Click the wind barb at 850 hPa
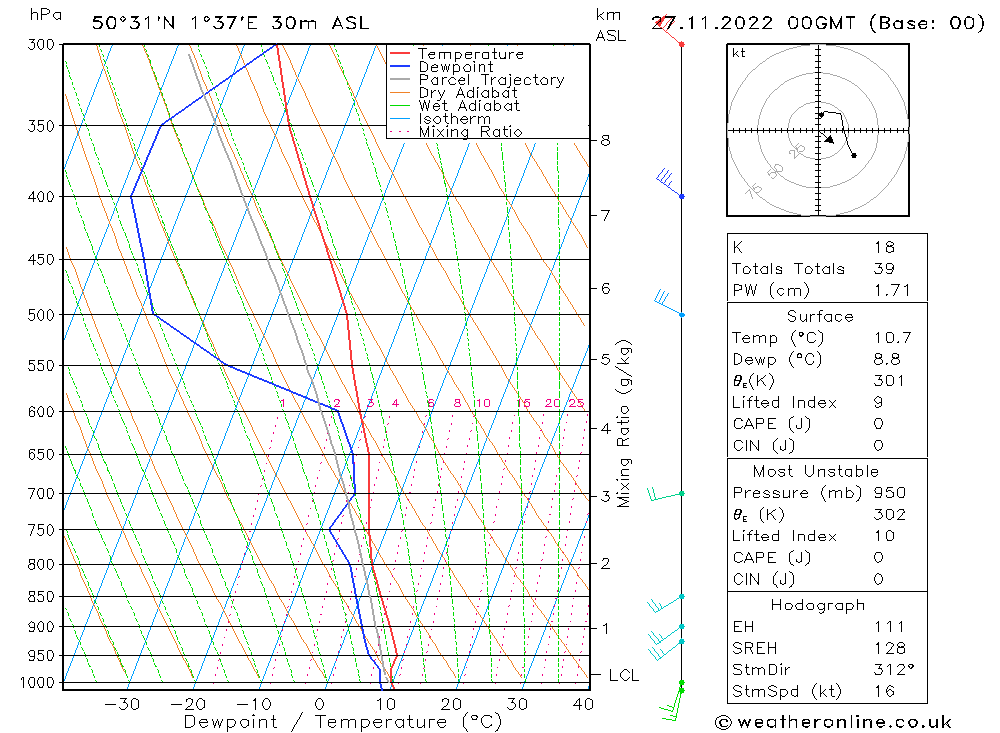 [x=666, y=603]
